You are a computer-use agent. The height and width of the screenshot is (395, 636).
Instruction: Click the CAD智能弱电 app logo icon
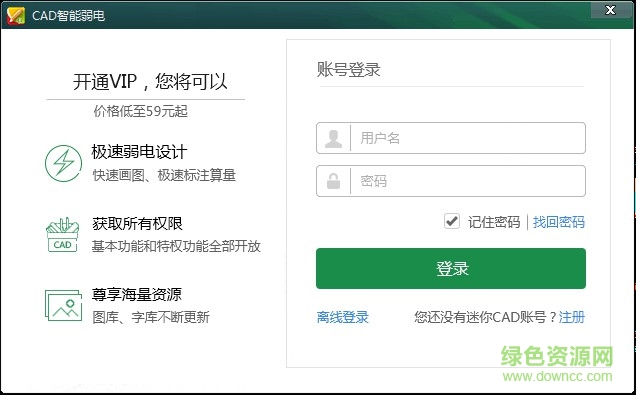[x=16, y=15]
